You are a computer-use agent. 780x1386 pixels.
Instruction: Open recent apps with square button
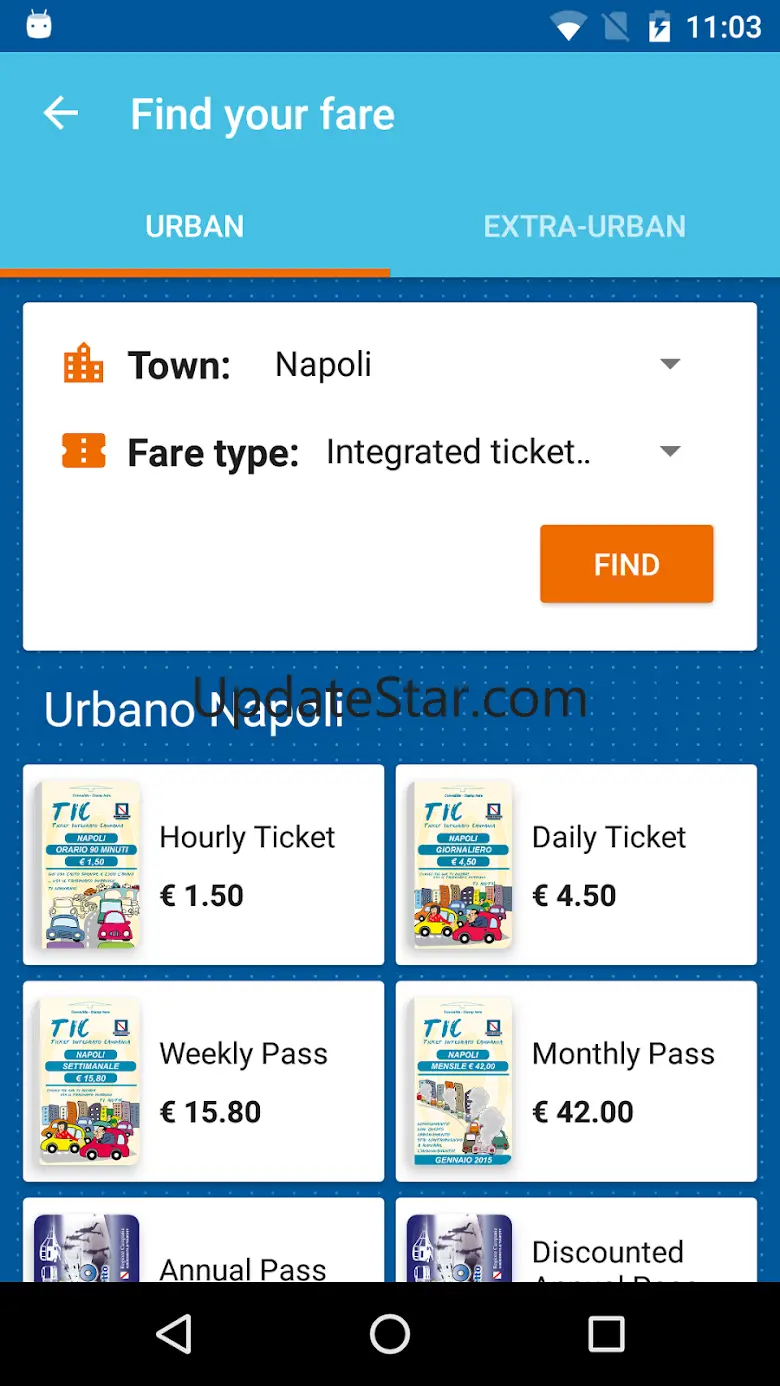[606, 1333]
